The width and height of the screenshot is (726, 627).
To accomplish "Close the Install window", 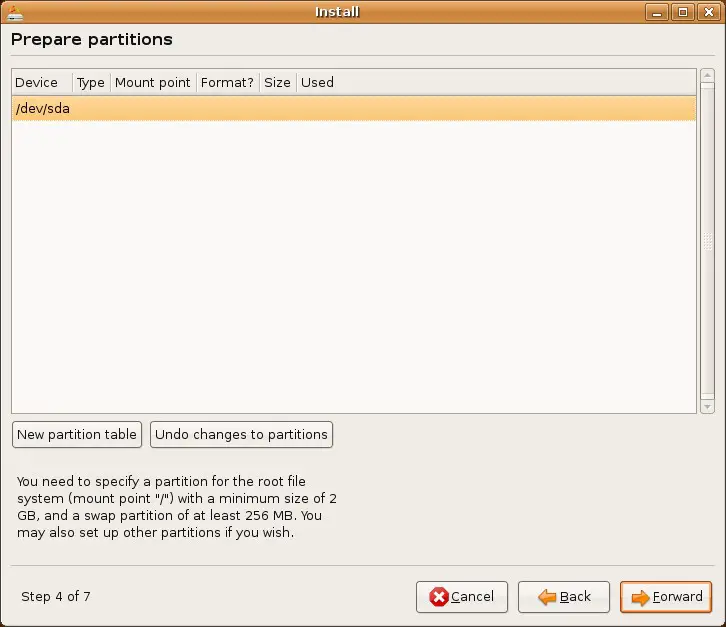I will 709,12.
